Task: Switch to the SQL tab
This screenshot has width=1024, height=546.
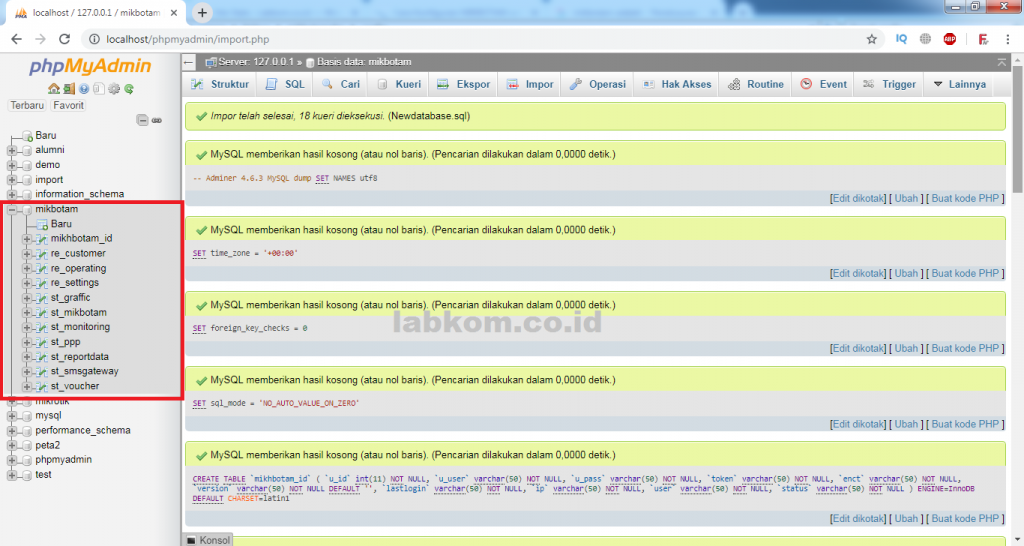Action: (285, 84)
